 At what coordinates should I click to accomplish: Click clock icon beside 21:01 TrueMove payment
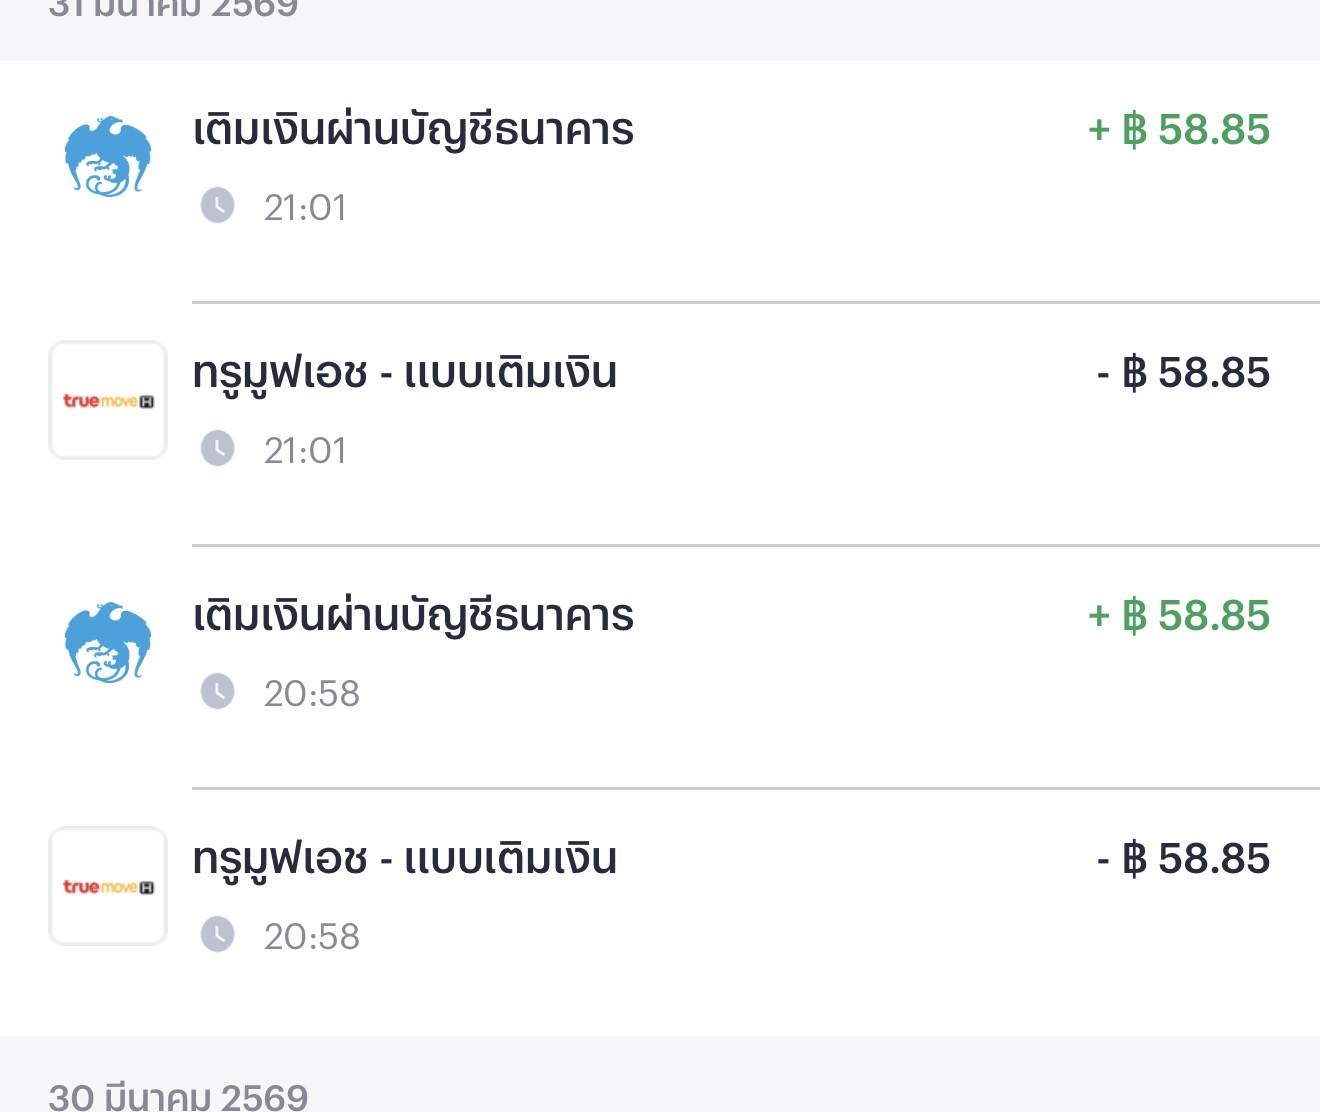click(217, 449)
